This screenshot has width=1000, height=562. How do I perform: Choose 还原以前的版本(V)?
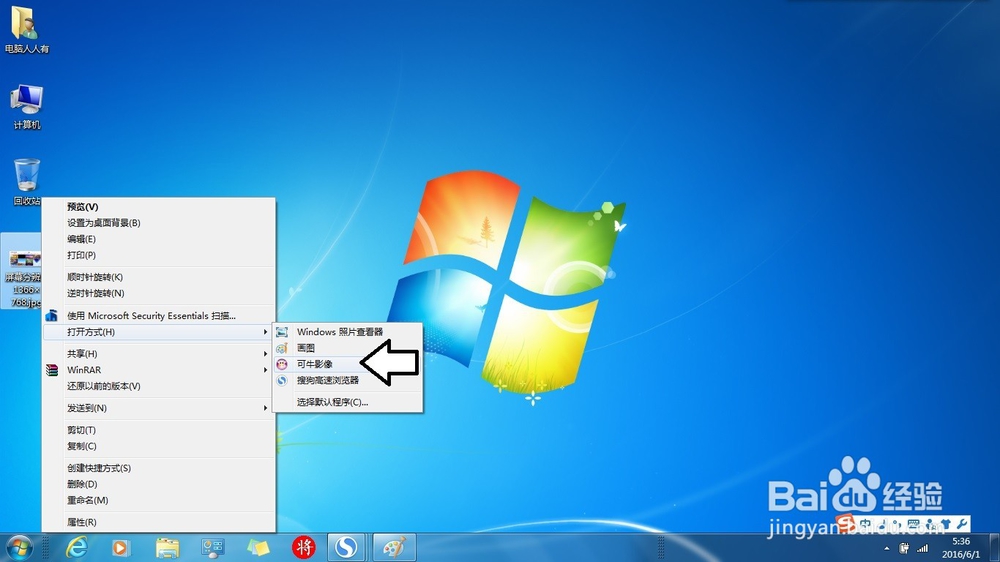[x=159, y=386]
